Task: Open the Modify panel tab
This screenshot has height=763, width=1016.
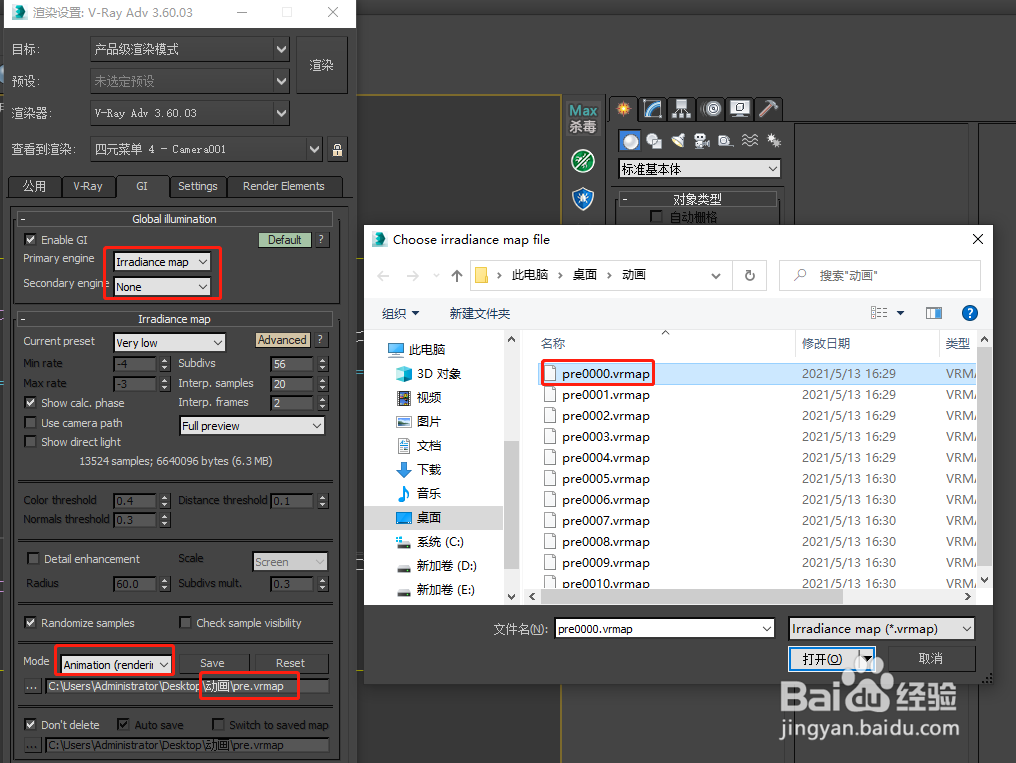Action: 652,109
